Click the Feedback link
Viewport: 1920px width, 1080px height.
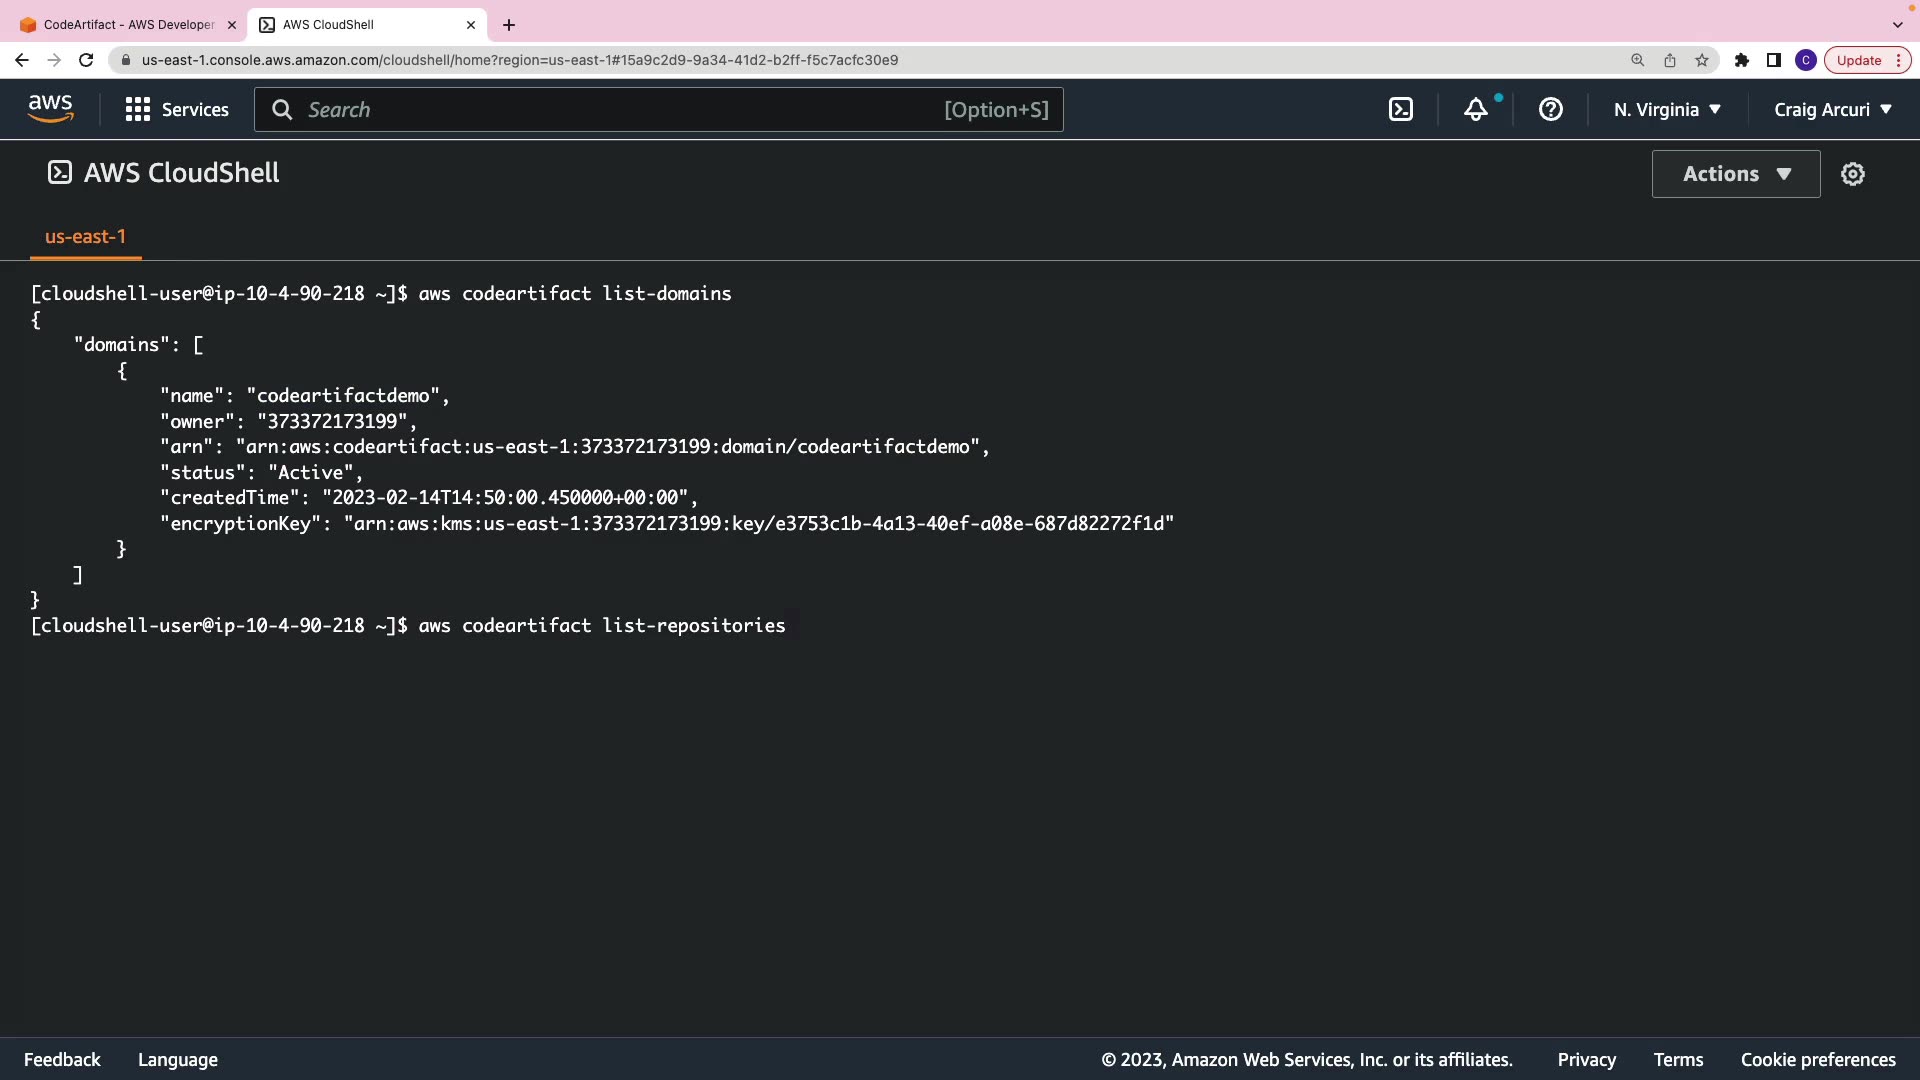coord(62,1059)
